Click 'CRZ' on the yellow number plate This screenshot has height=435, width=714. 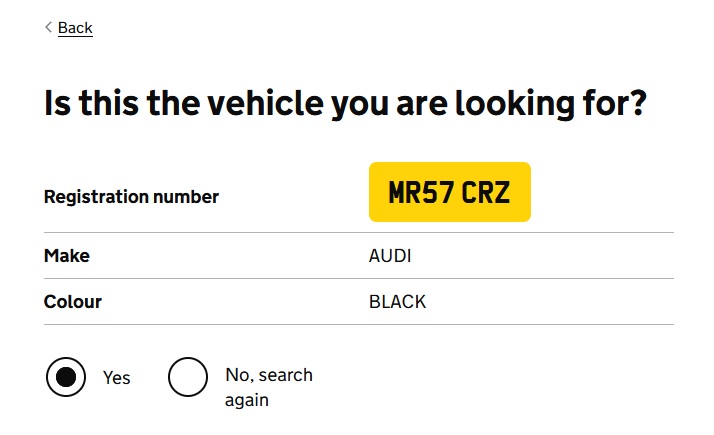pyautogui.click(x=485, y=193)
